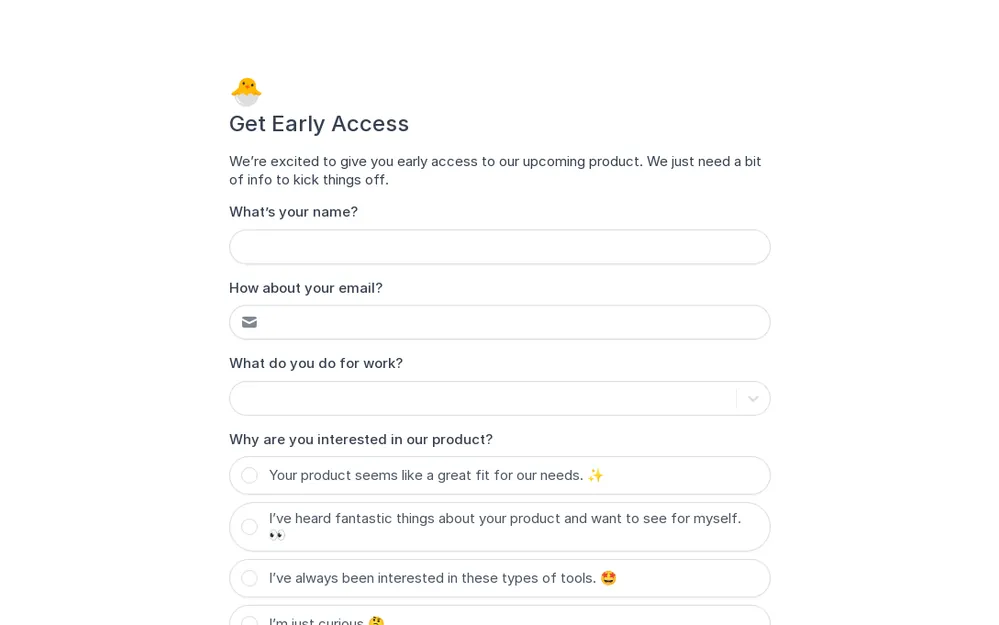Click the 'We're excited to give you' intro paragraph
Screen dimensions: 999x625
(x=495, y=170)
